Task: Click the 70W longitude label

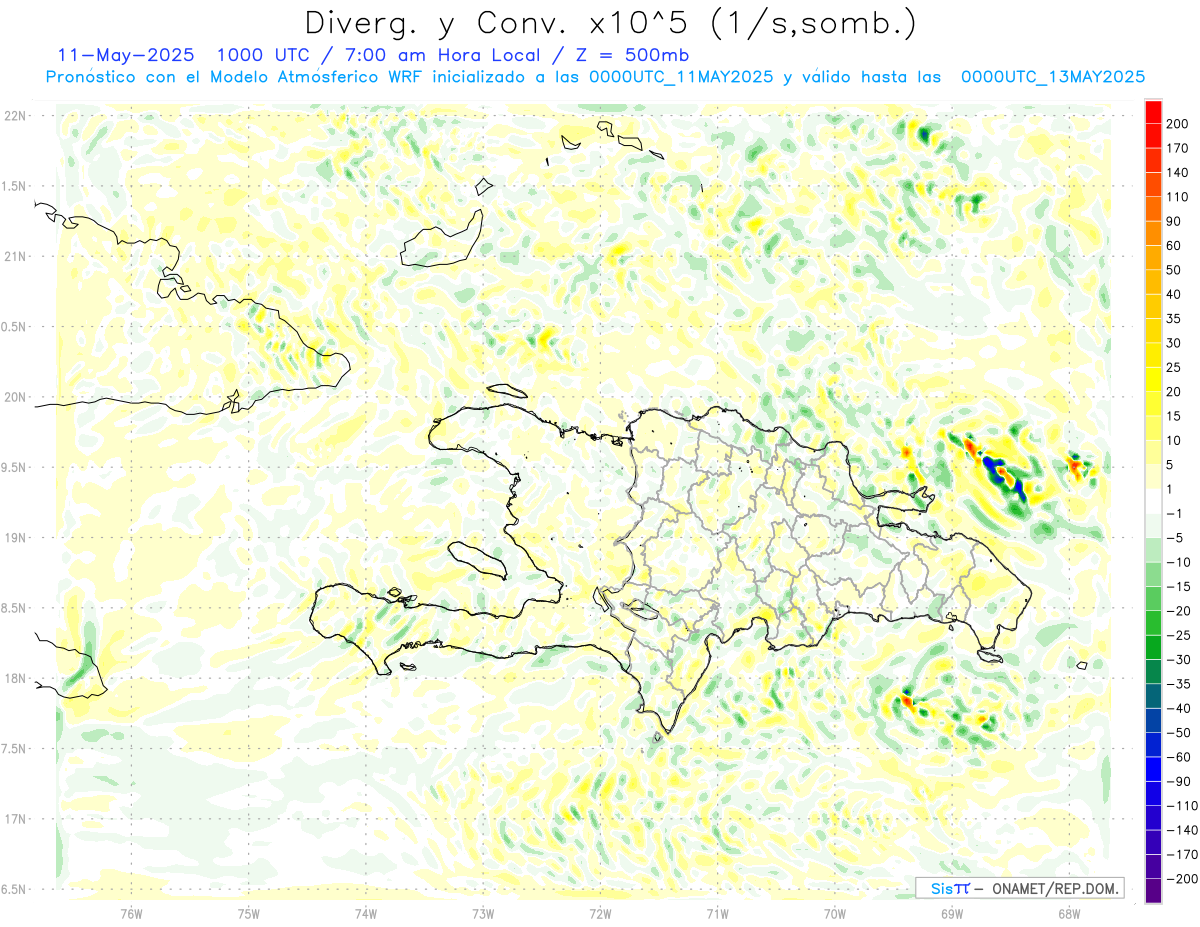Action: point(835,913)
